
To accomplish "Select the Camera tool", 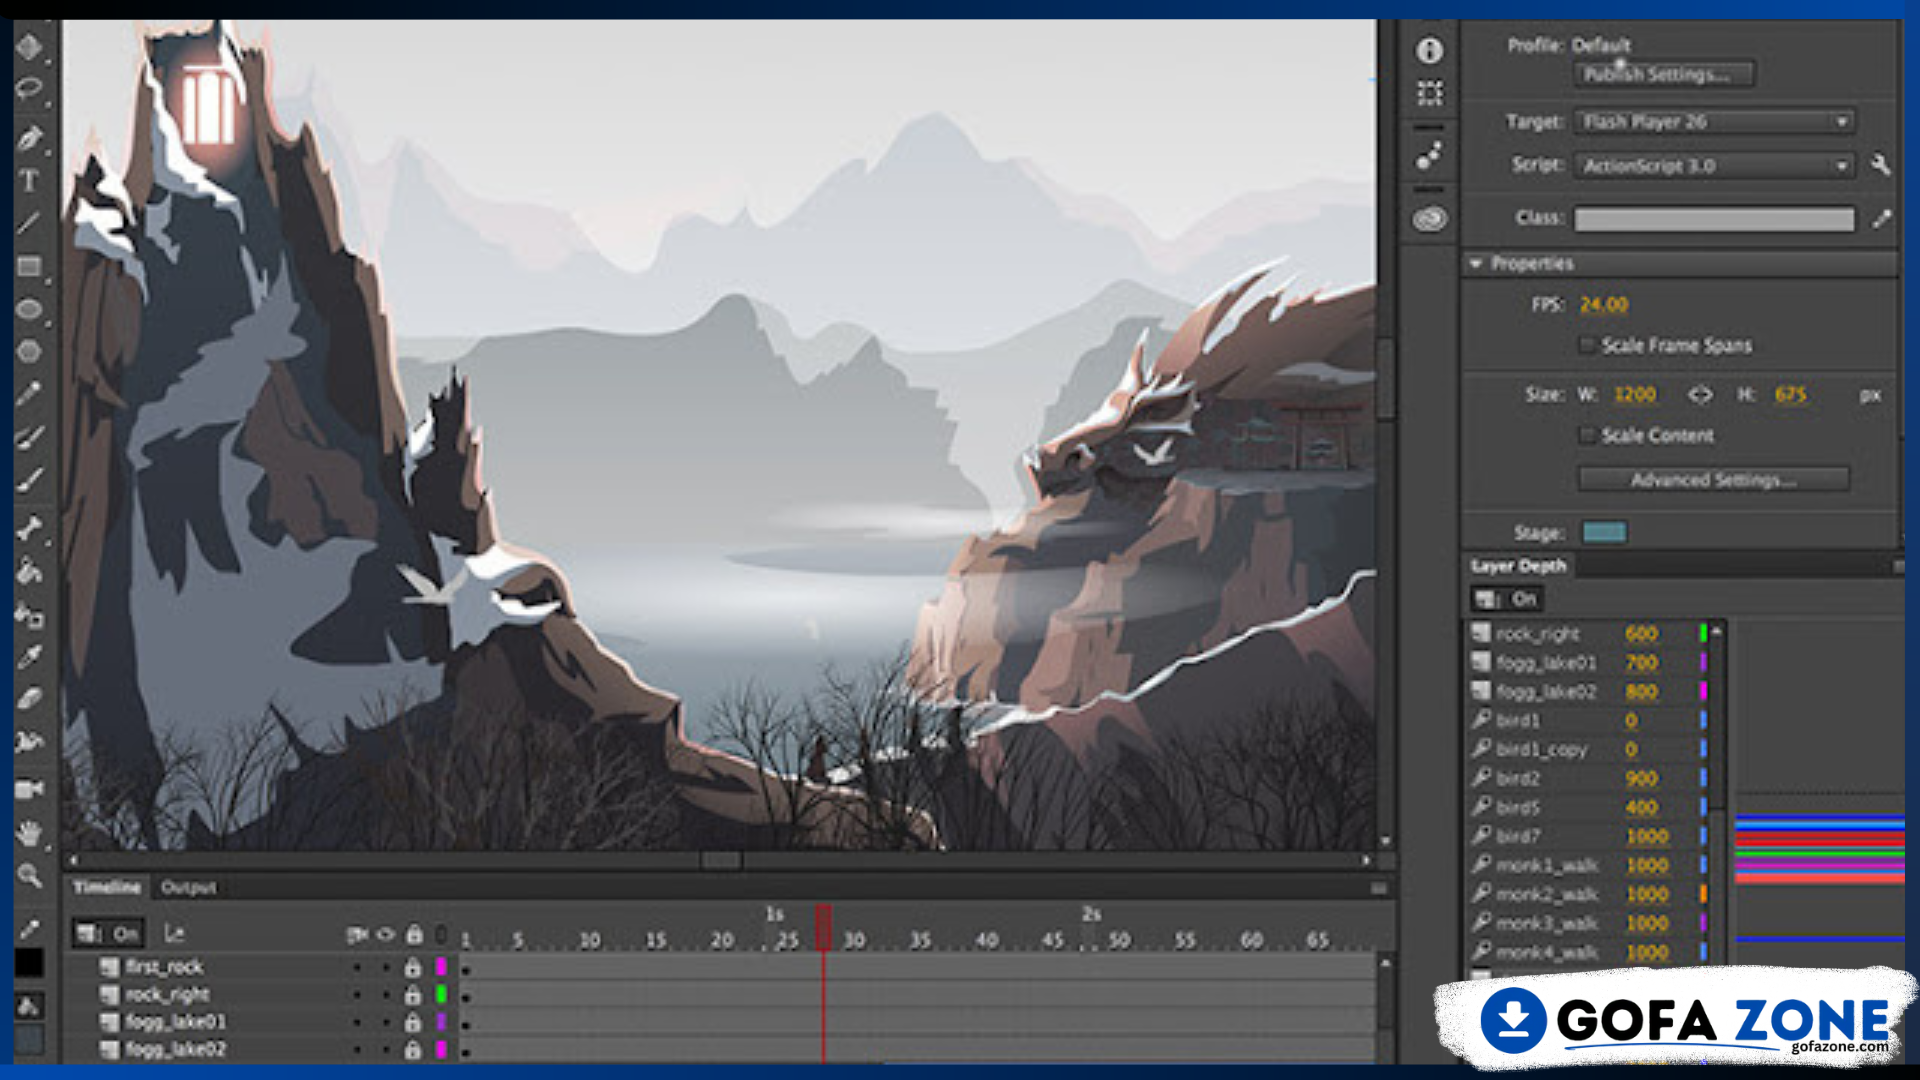I will (29, 789).
